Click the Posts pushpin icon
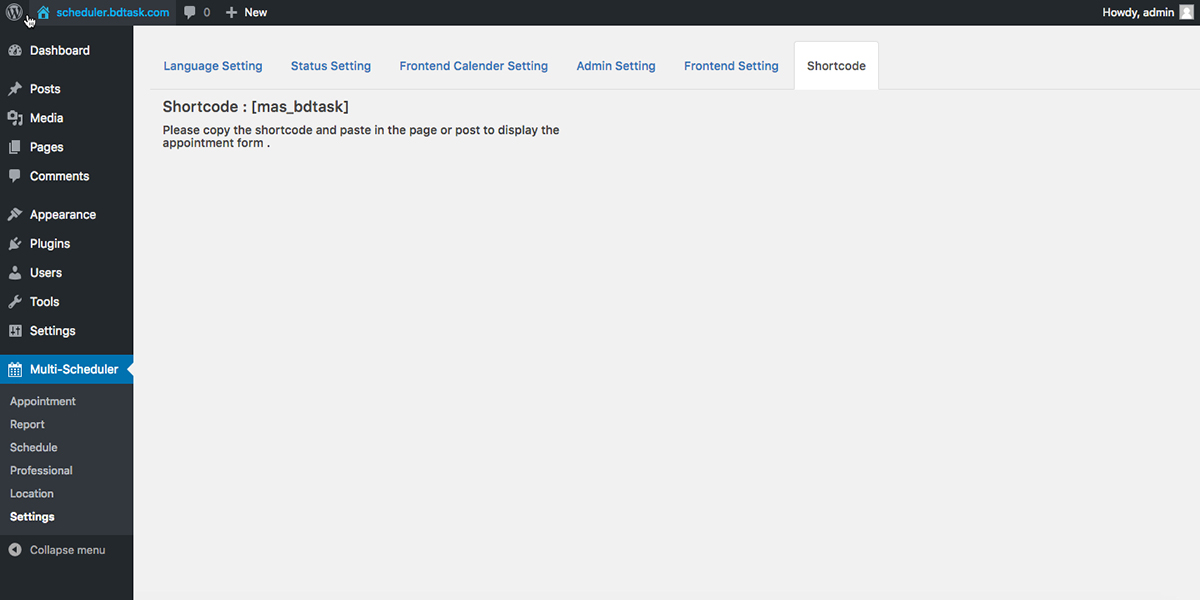 coord(15,89)
